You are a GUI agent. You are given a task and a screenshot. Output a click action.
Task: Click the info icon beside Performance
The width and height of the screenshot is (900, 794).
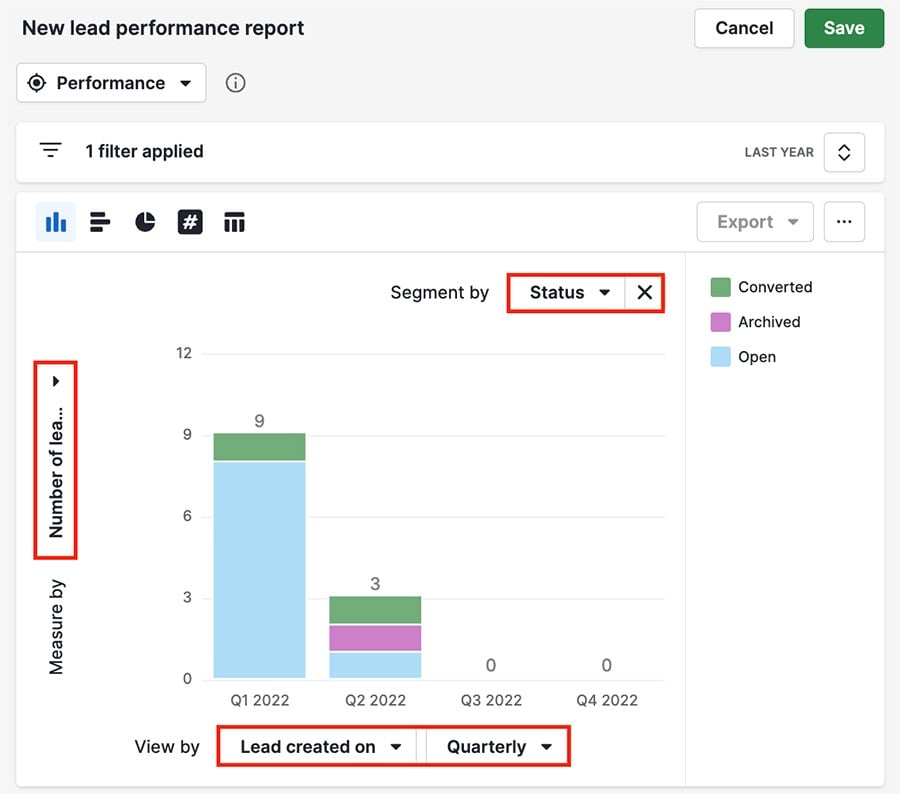pyautogui.click(x=235, y=83)
